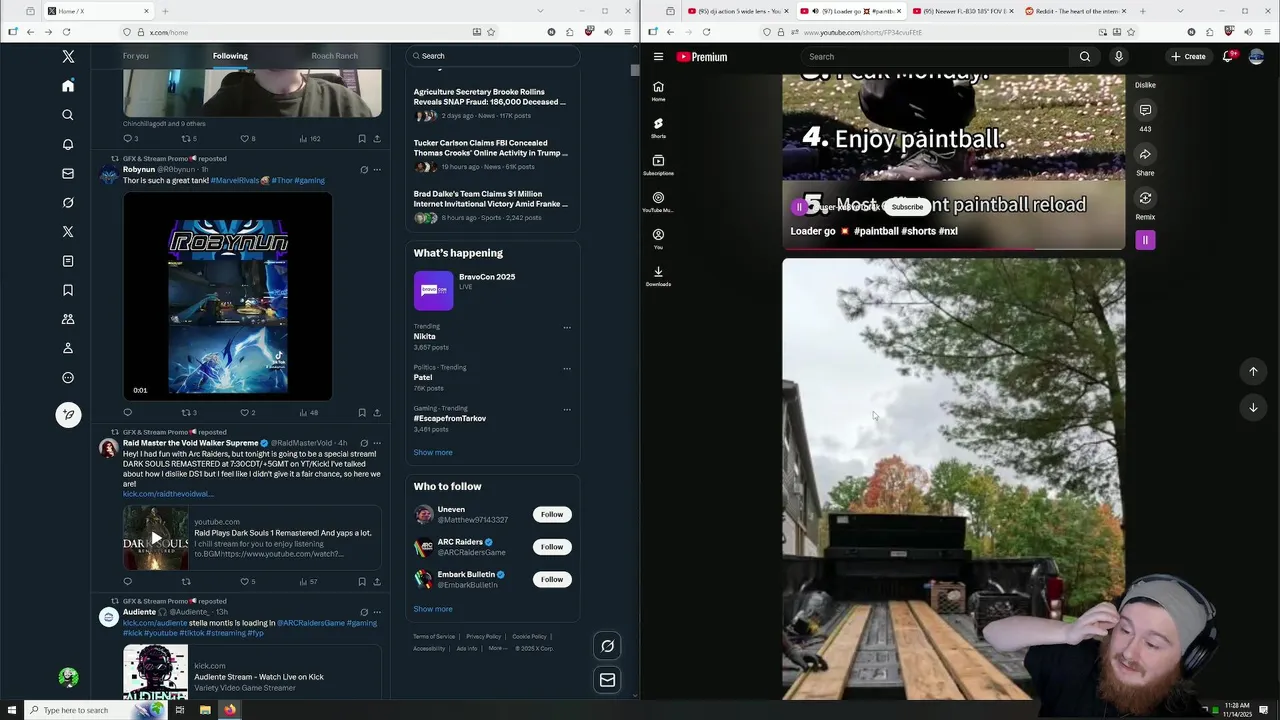Open more options for the Raid Master post
The width and height of the screenshot is (1280, 720).
tap(377, 443)
